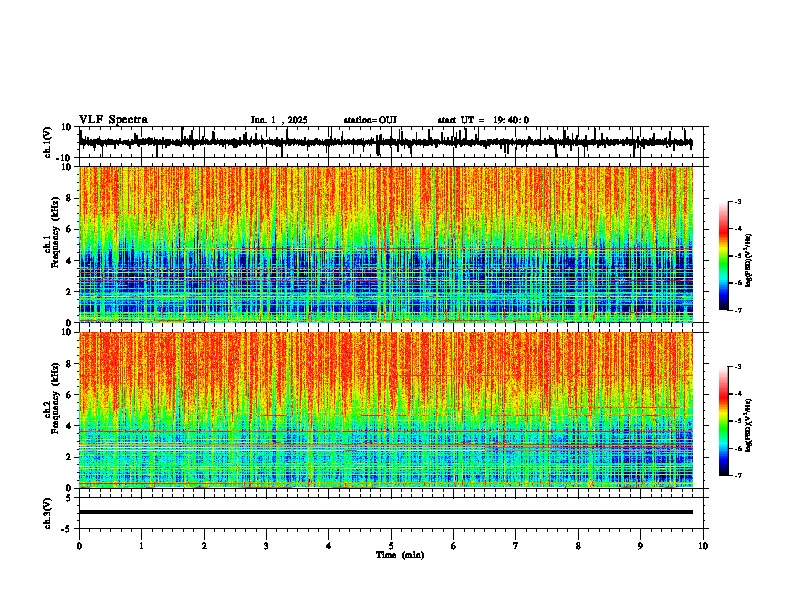The height and width of the screenshot is (612, 792).
Task: Click the time axis tick label "10" at bottom right
Action: [703, 546]
